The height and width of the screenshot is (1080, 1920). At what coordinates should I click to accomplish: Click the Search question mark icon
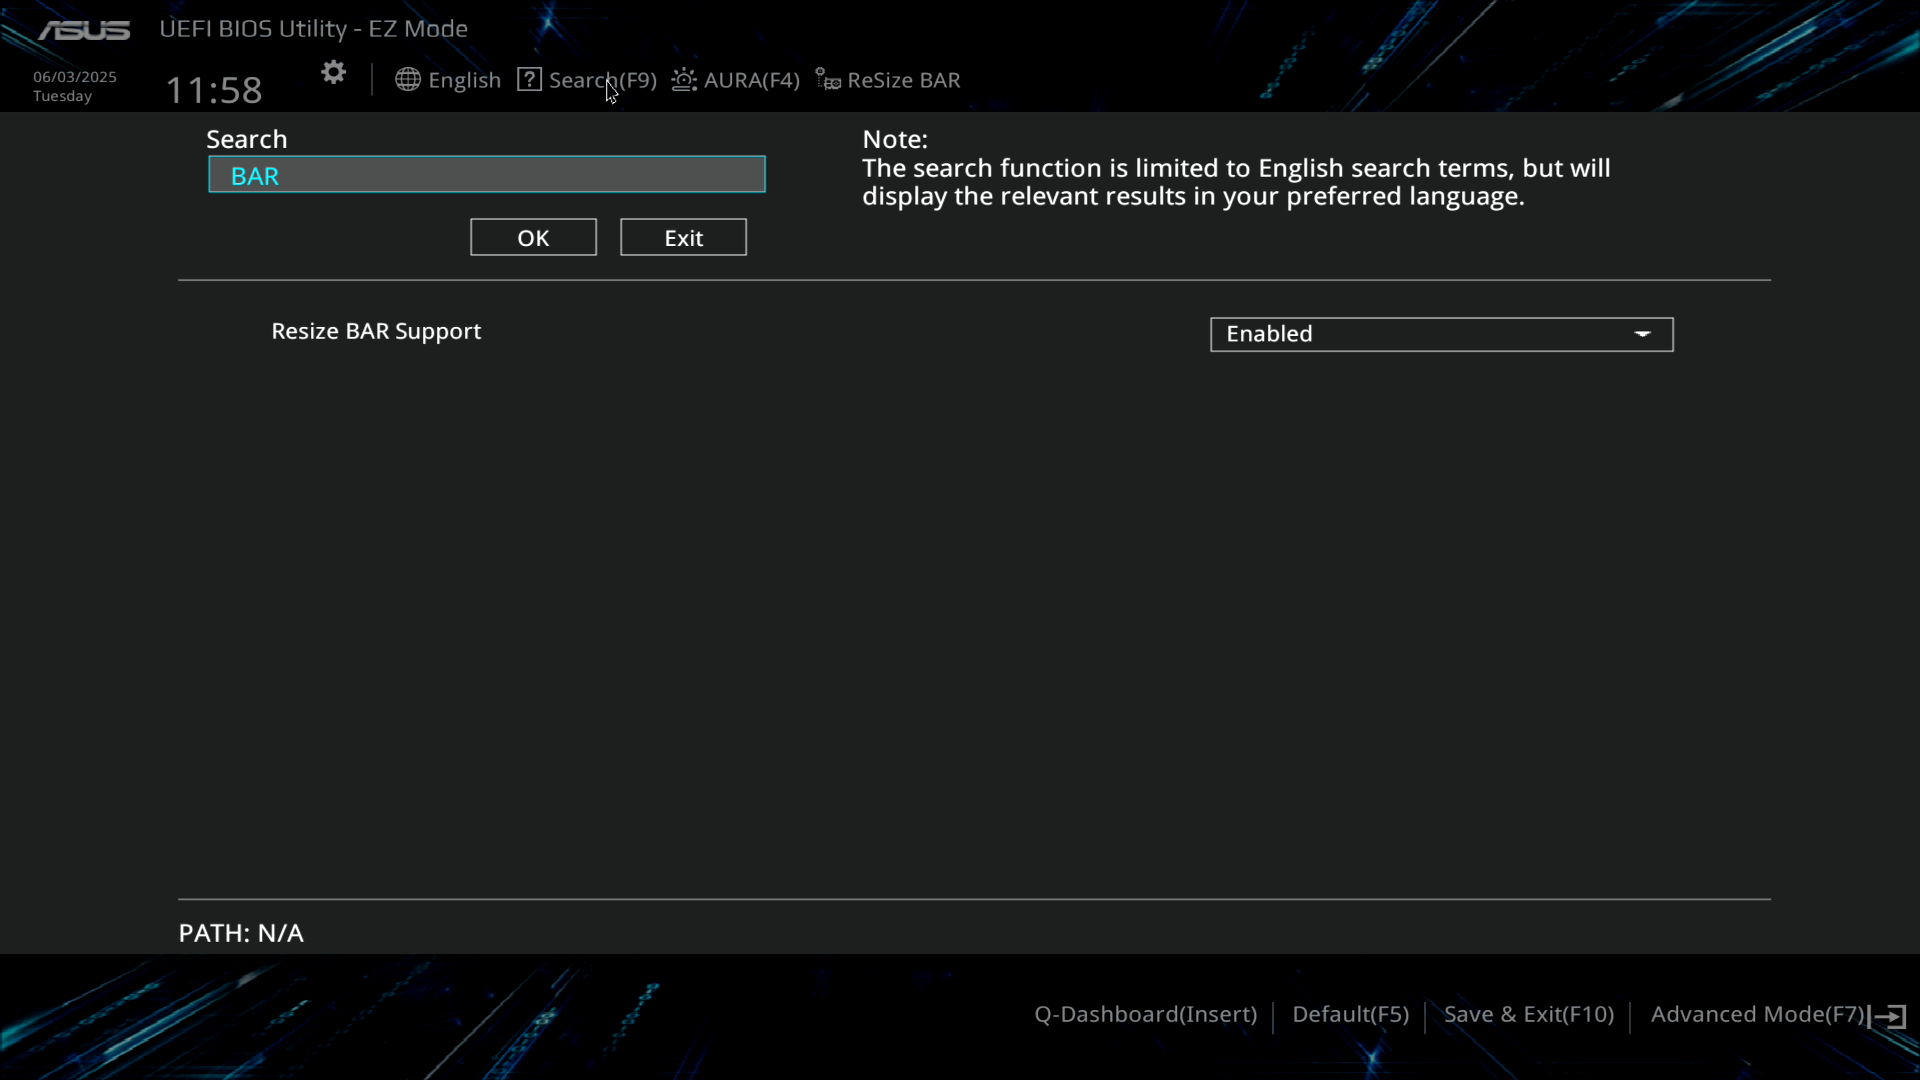click(x=529, y=80)
